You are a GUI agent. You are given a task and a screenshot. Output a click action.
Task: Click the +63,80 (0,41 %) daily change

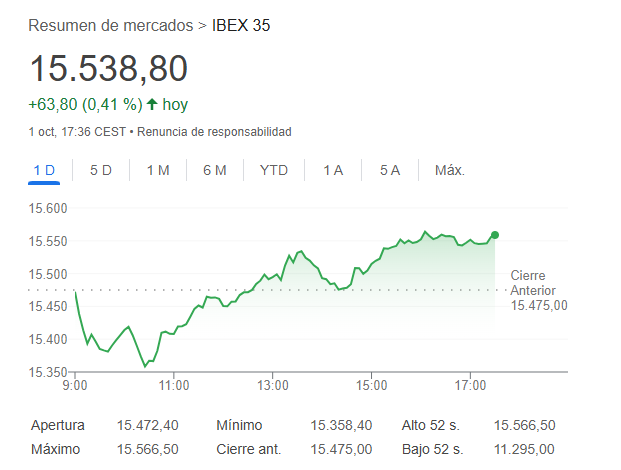[84, 104]
